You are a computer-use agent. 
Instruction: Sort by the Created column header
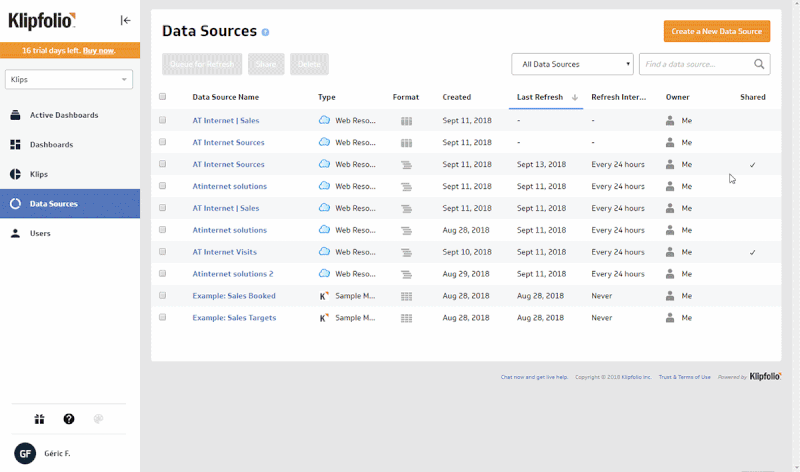(x=457, y=97)
